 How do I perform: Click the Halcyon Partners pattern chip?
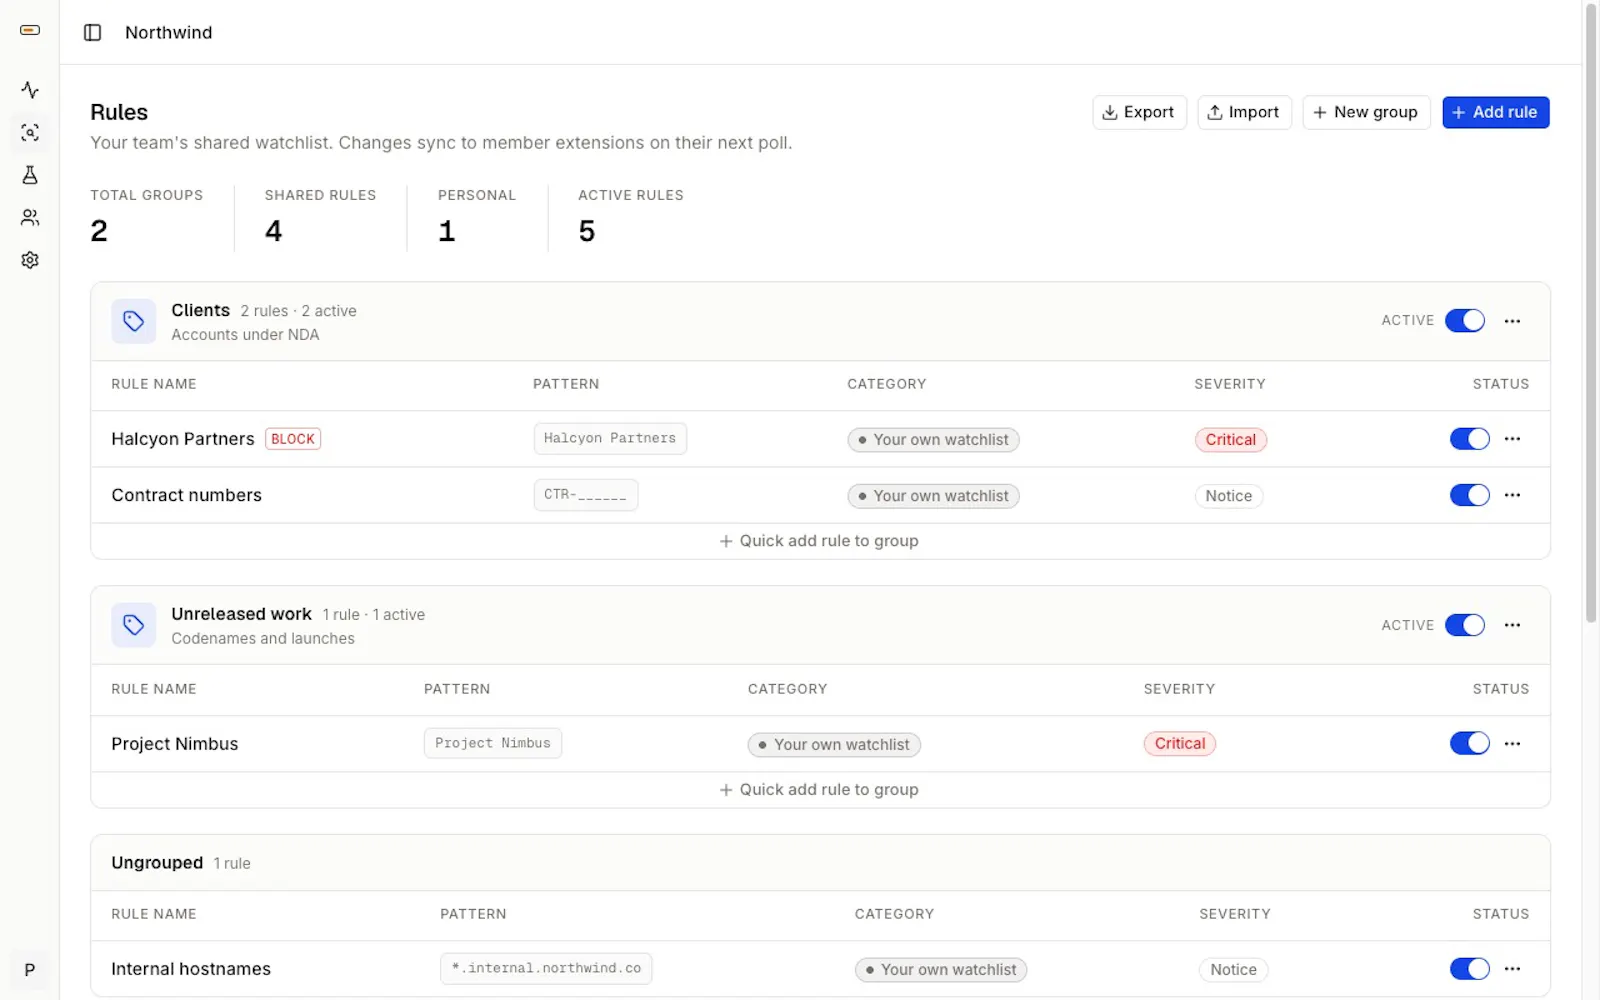click(x=610, y=438)
